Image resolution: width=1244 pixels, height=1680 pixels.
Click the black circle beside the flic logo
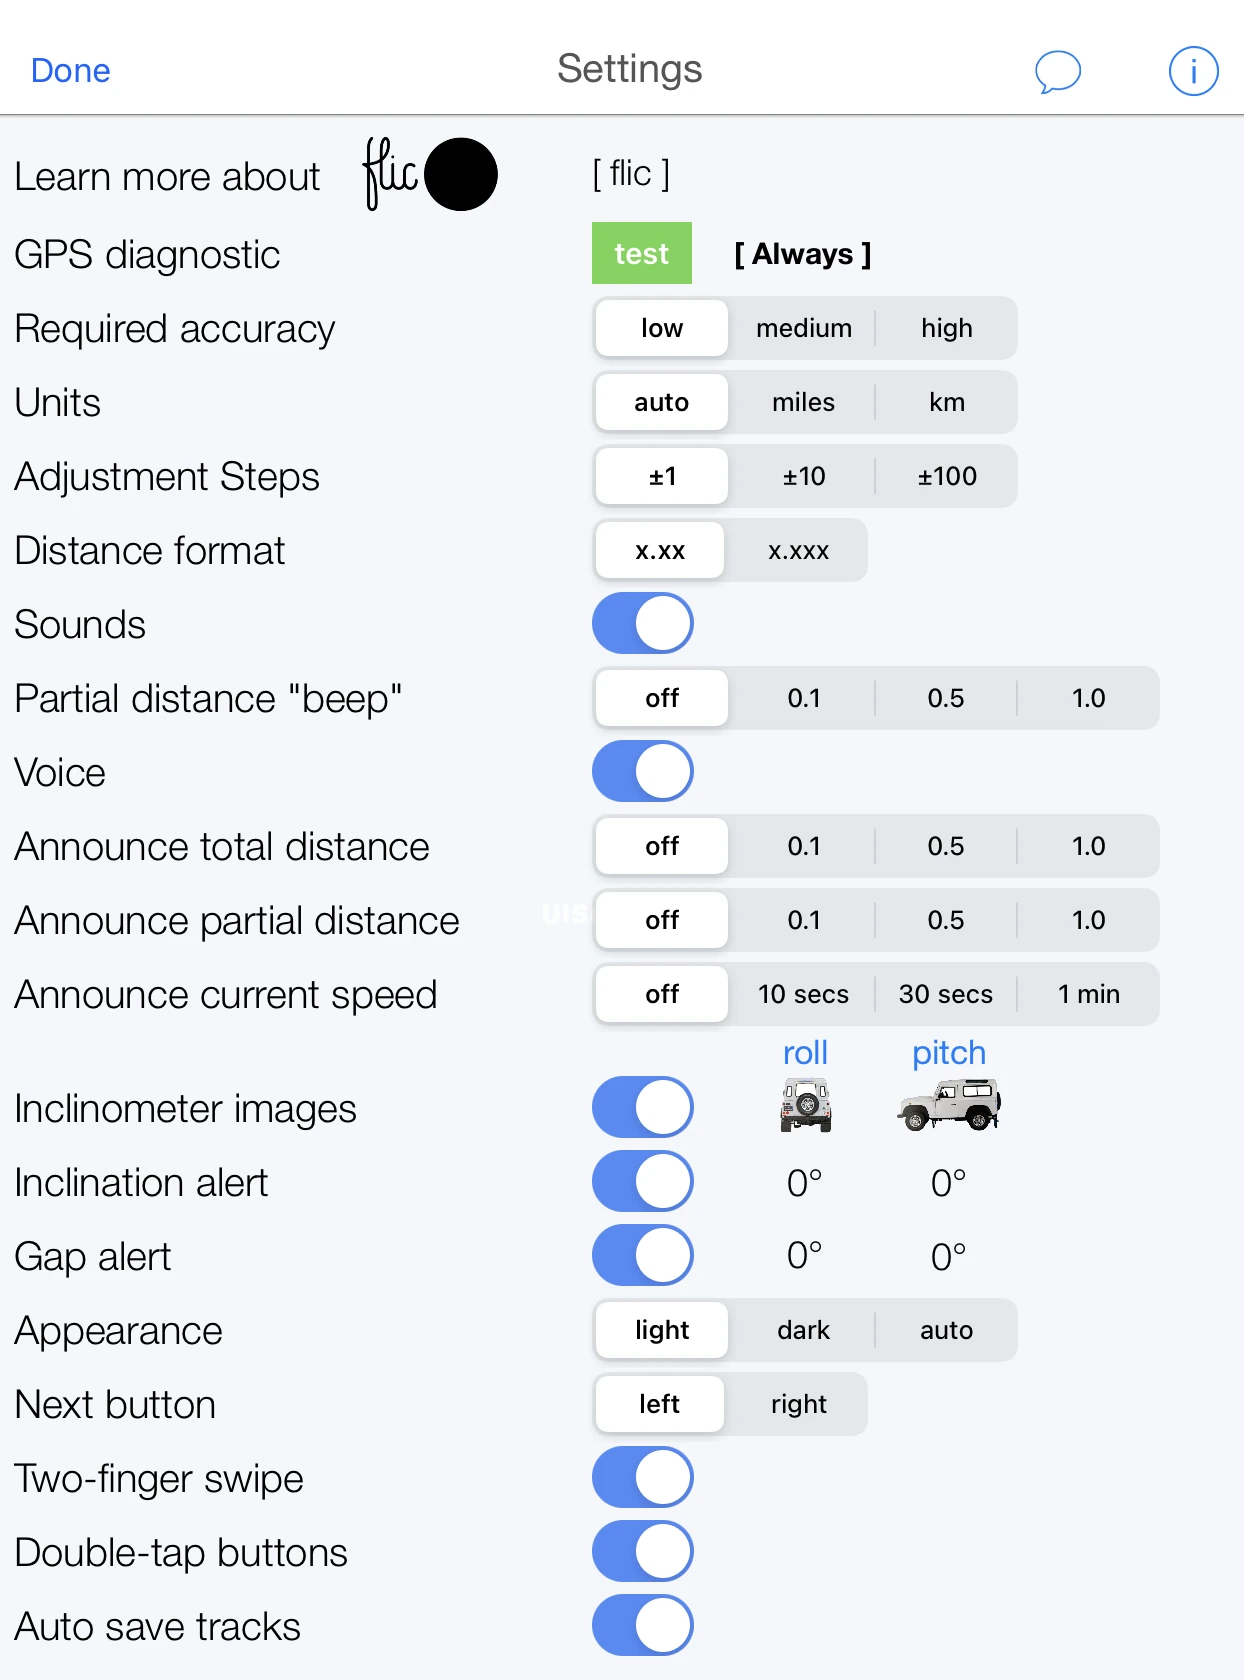tap(461, 174)
